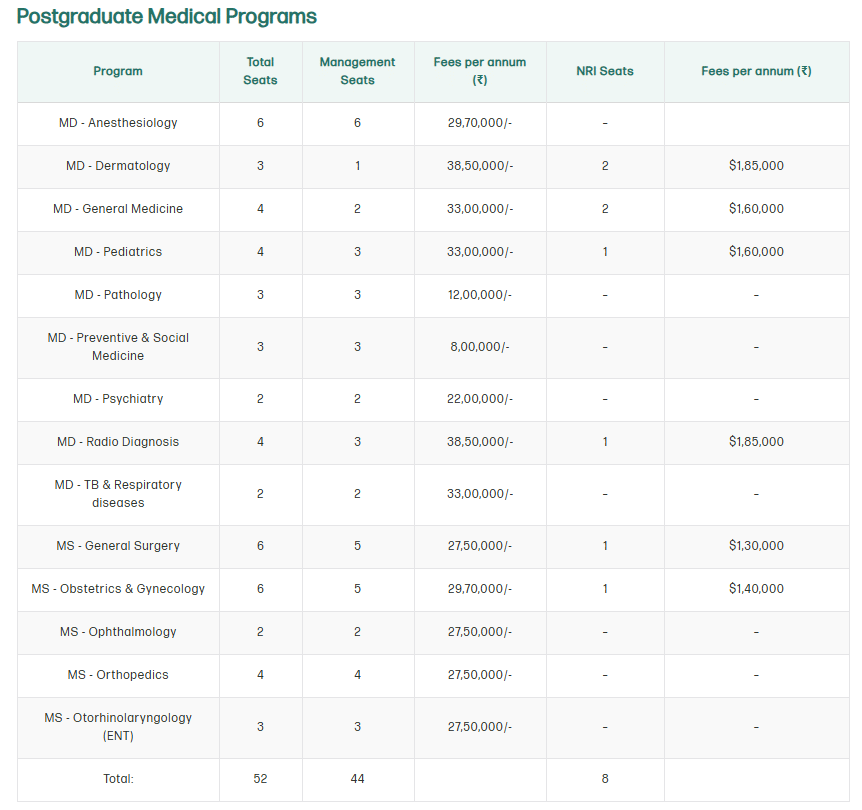Select the Management Seats column header
The height and width of the screenshot is (810, 862).
click(x=357, y=71)
